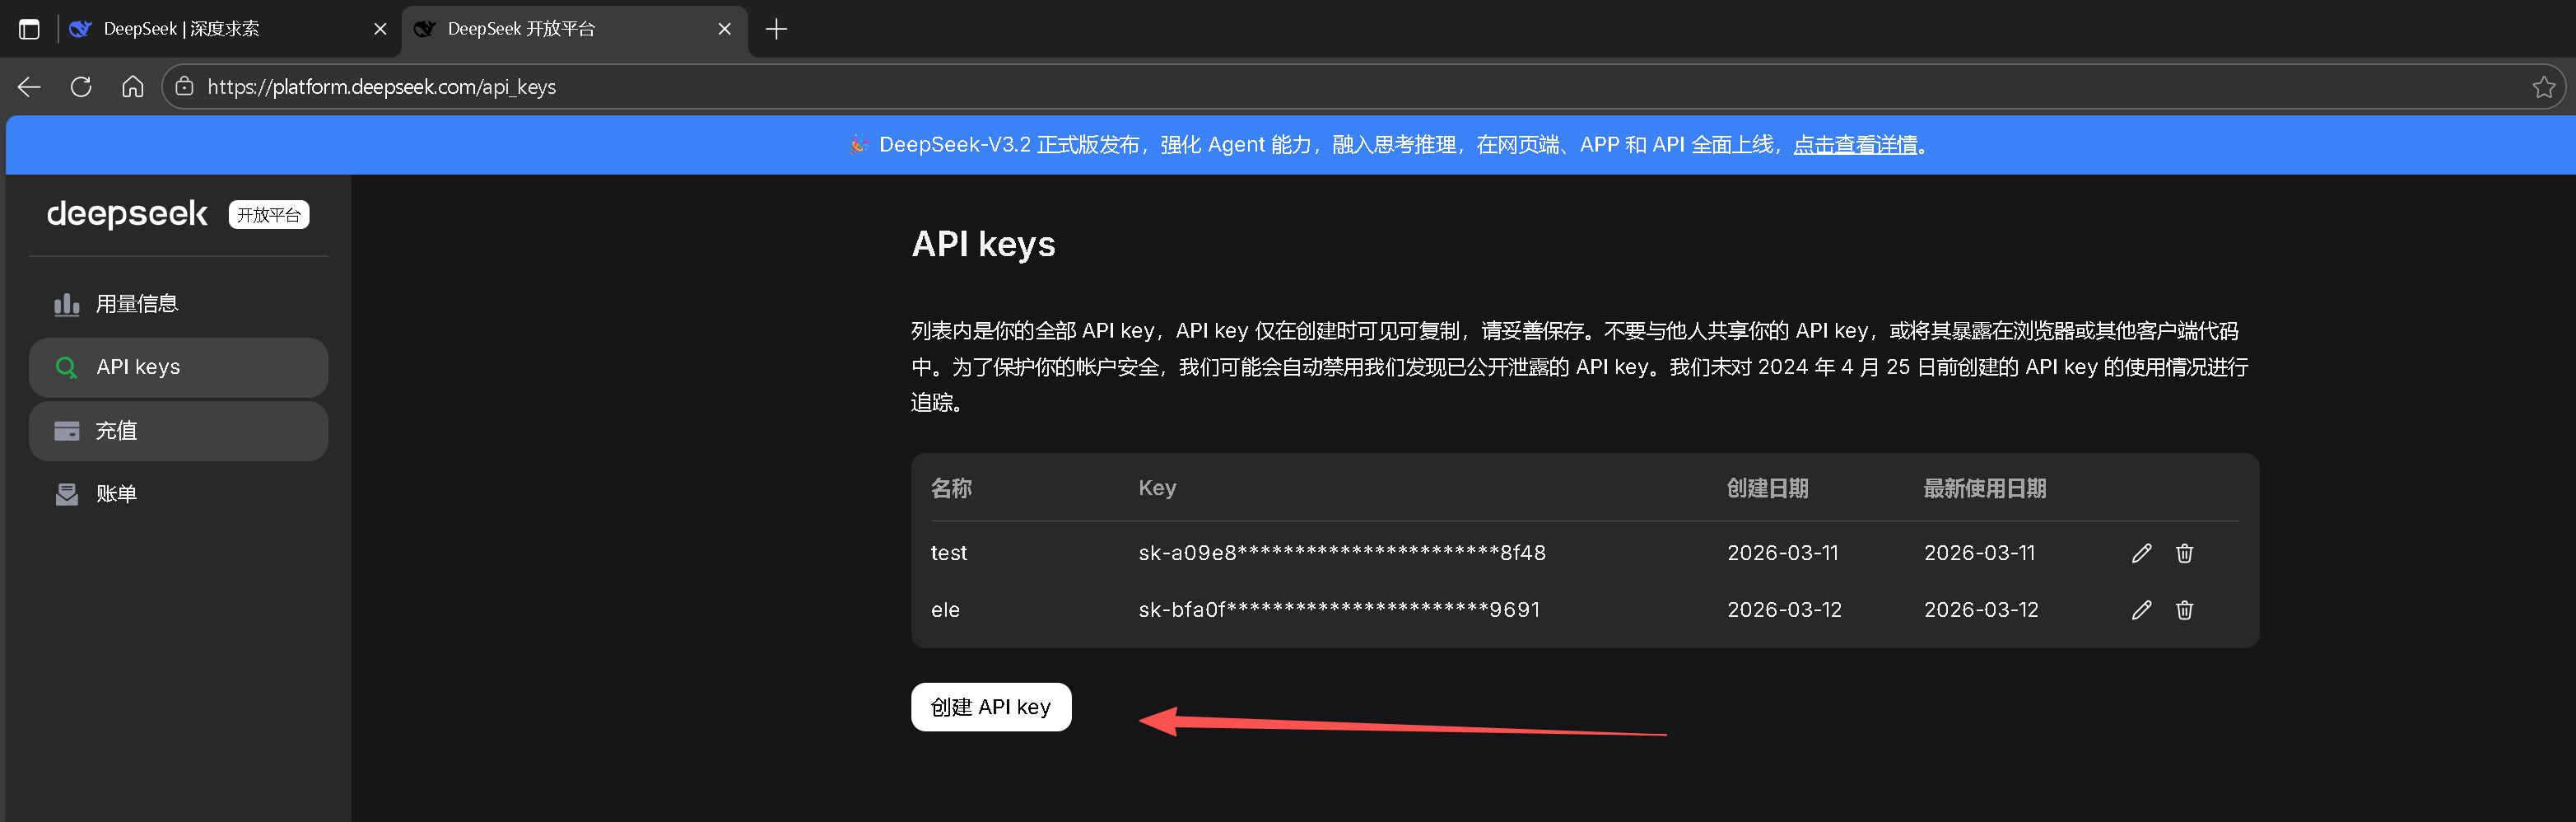Close the DeepSeek 开放平台 tab
The height and width of the screenshot is (822, 2576).
[725, 29]
